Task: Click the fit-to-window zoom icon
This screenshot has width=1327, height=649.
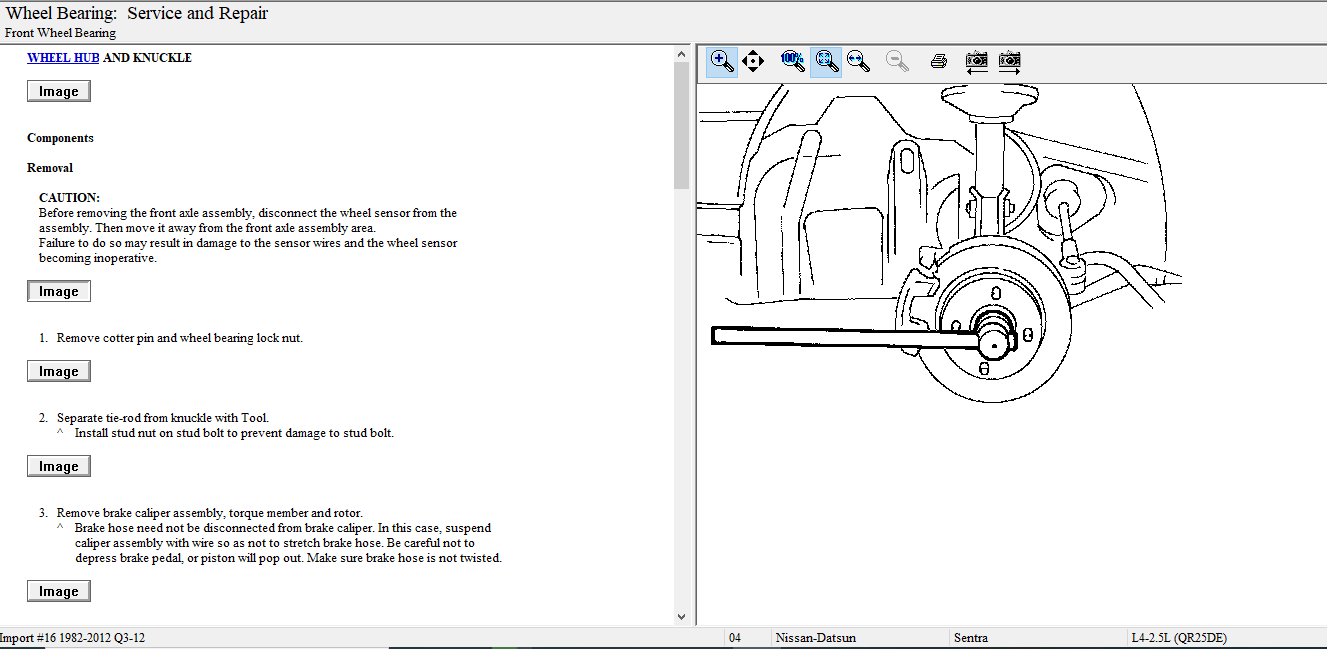Action: click(825, 61)
